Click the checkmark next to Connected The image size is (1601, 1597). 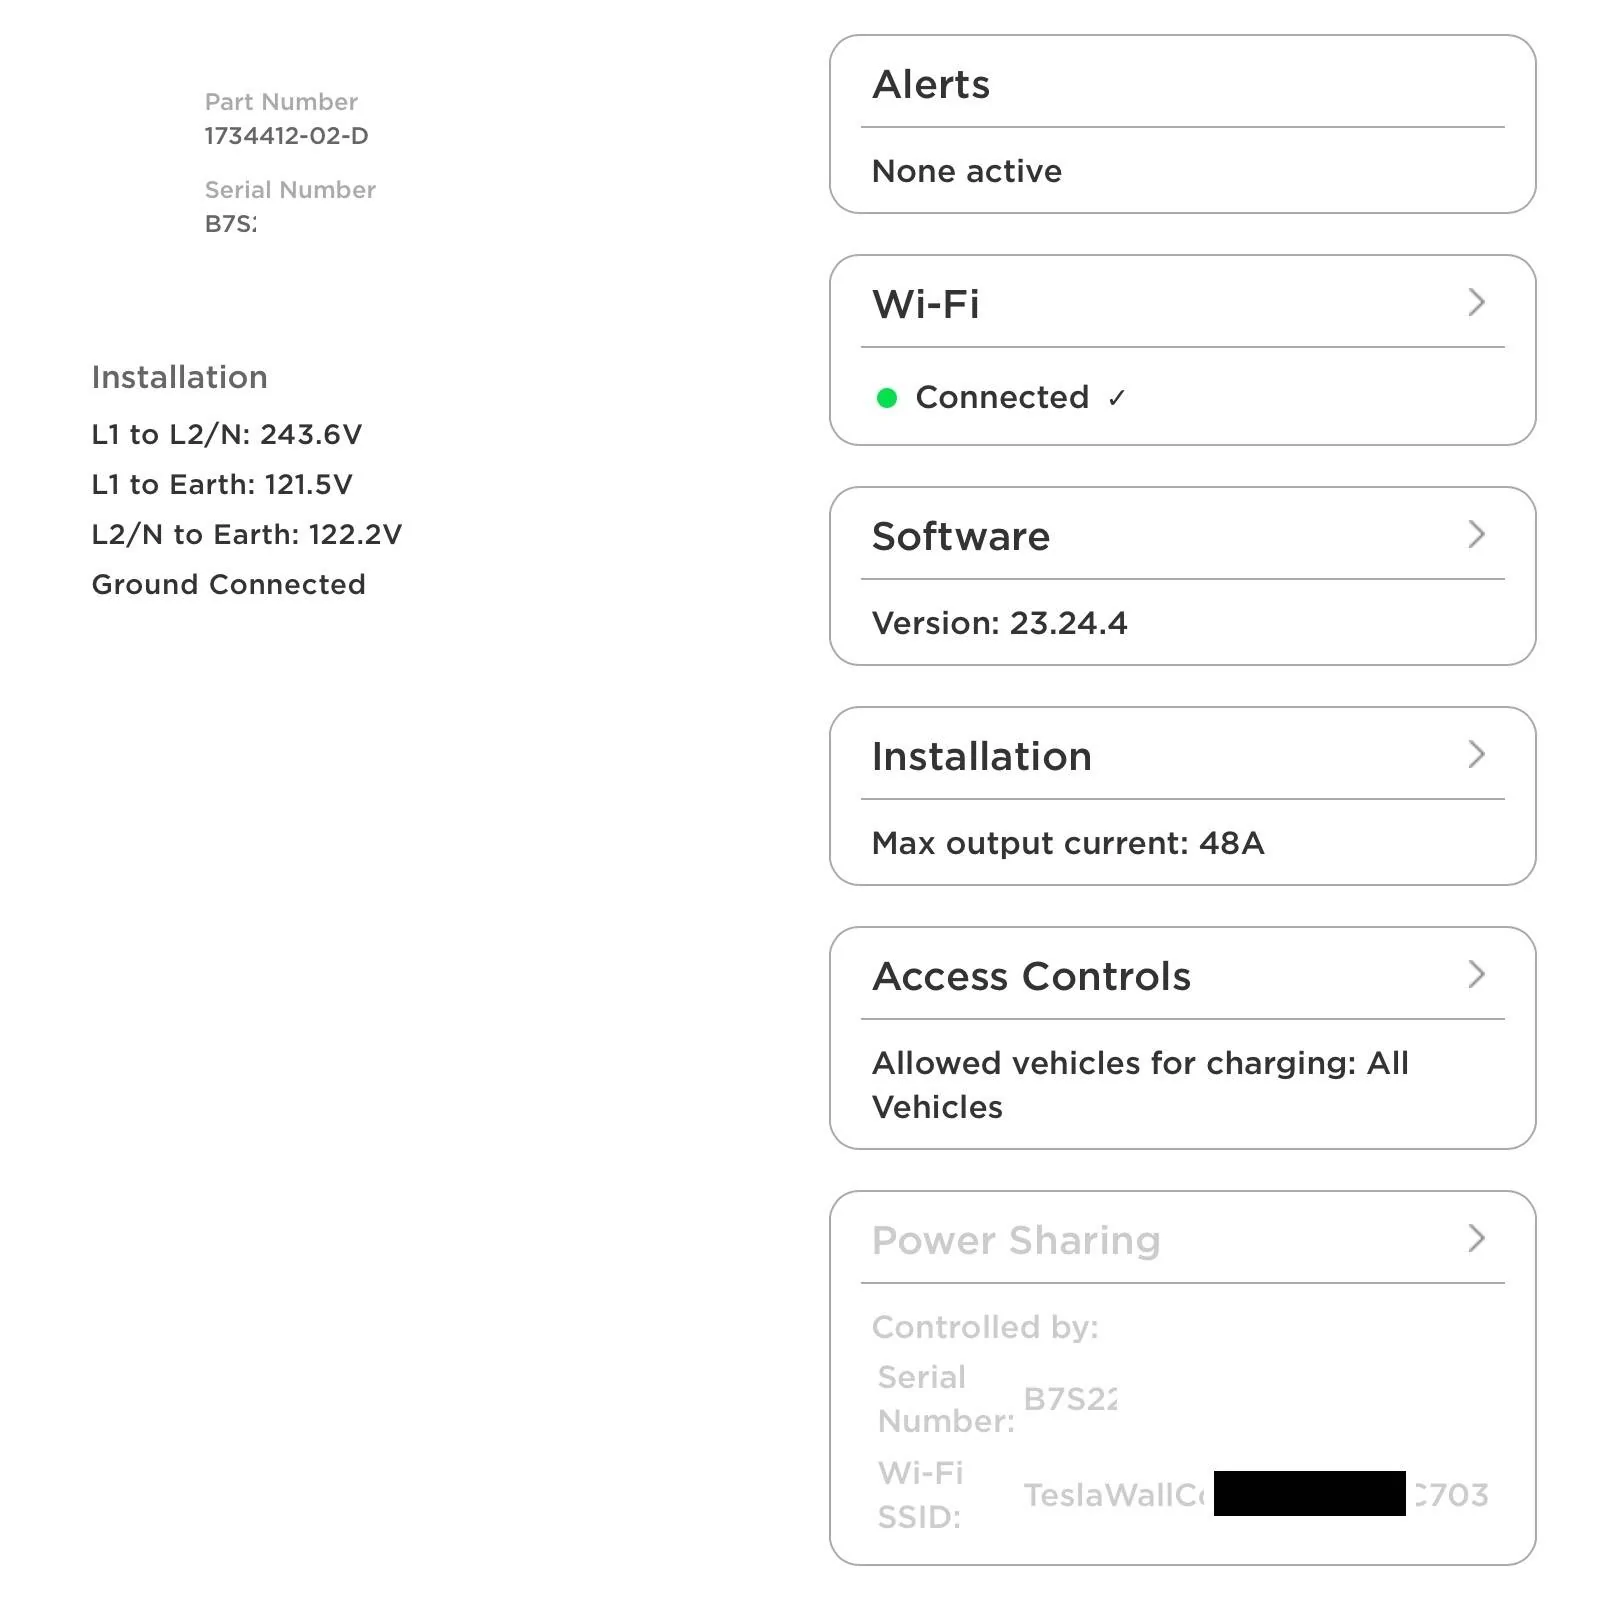click(1117, 398)
